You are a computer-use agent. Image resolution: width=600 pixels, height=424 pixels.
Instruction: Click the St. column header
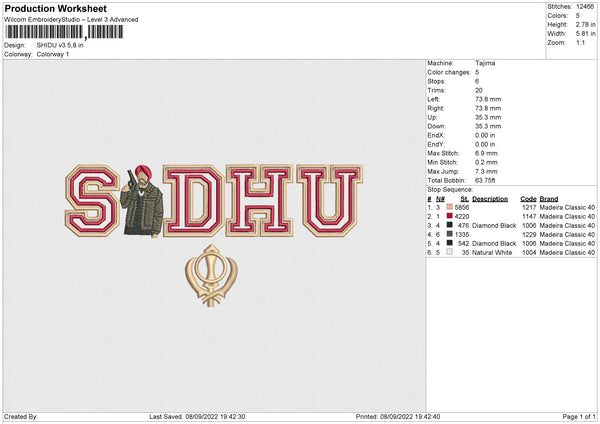pos(465,199)
